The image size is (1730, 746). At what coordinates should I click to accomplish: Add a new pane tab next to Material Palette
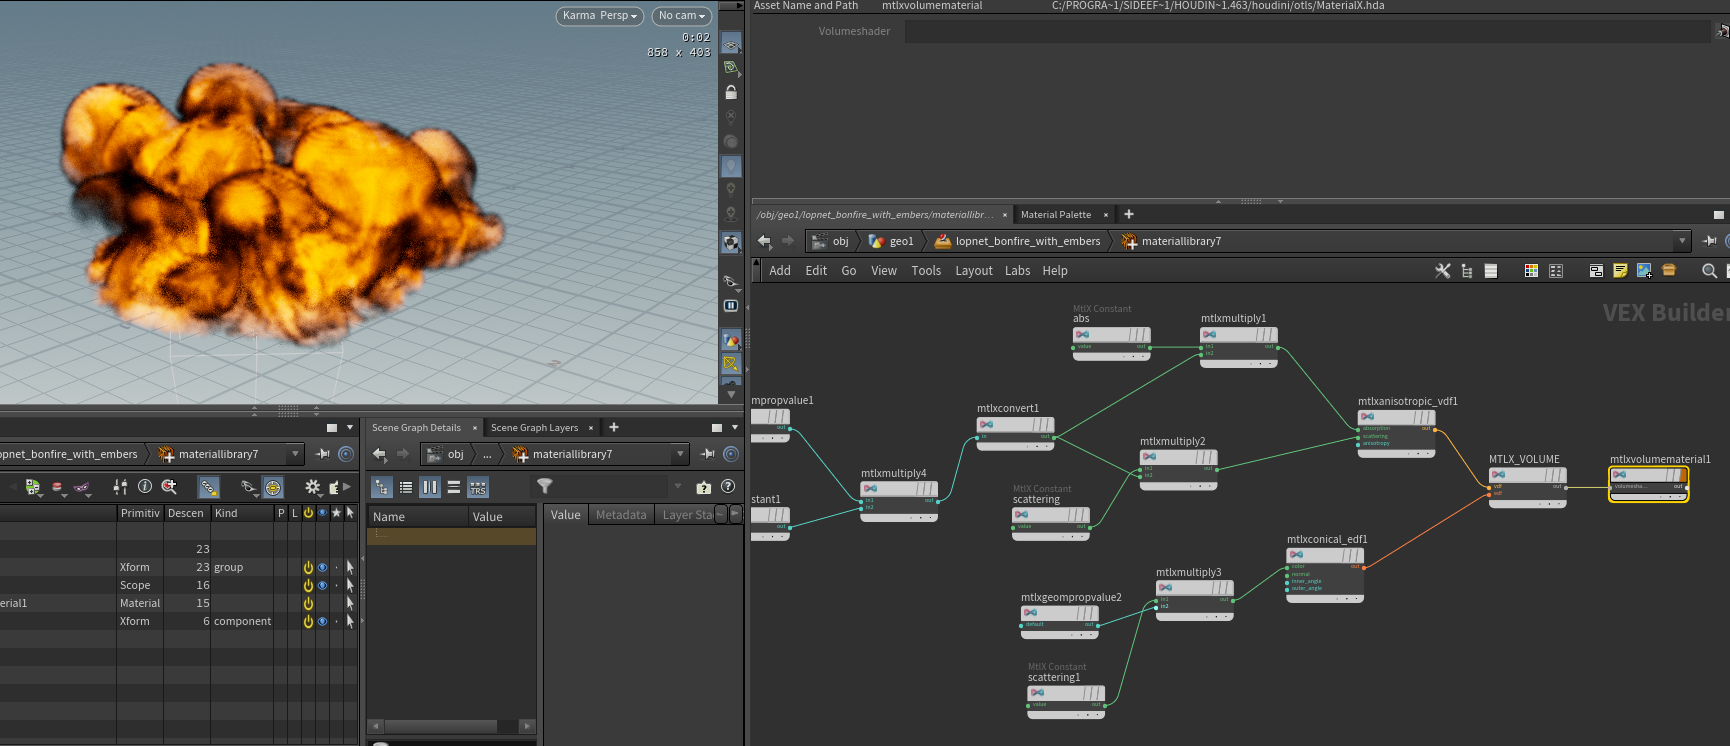click(1129, 214)
